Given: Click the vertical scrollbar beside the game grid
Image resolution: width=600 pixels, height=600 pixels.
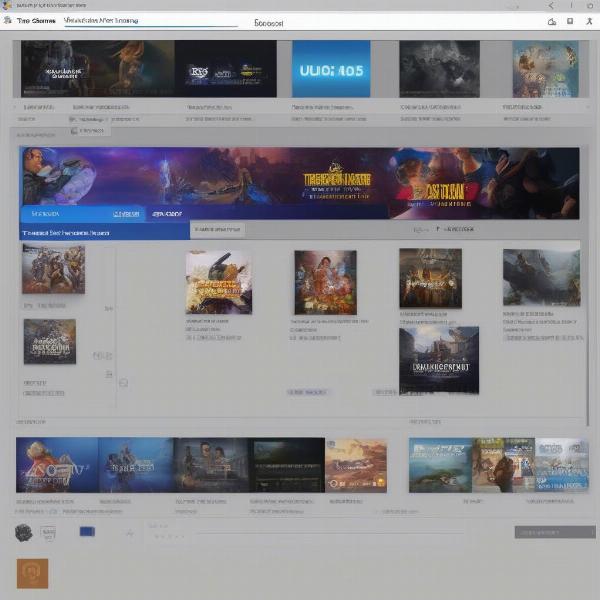Looking at the screenshot, I should [x=588, y=333].
